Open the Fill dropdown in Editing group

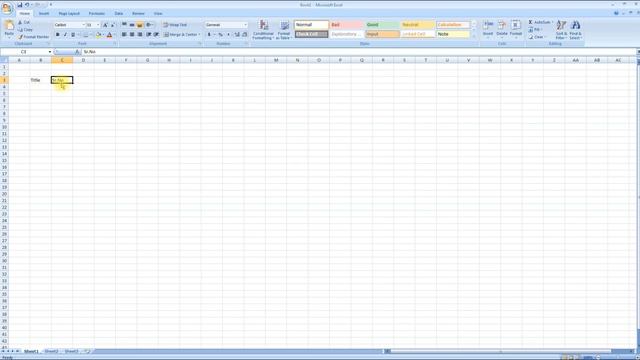tap(536, 29)
